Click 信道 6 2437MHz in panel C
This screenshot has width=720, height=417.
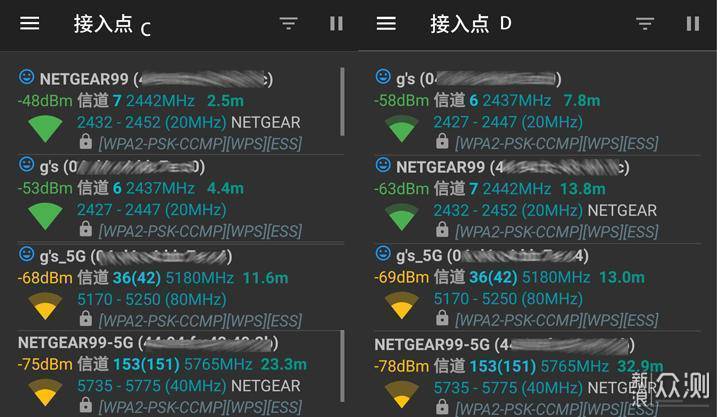click(136, 188)
